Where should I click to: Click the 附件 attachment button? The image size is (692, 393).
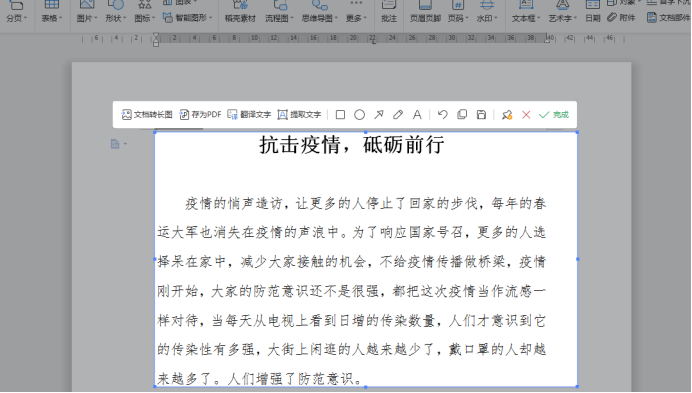[621, 18]
